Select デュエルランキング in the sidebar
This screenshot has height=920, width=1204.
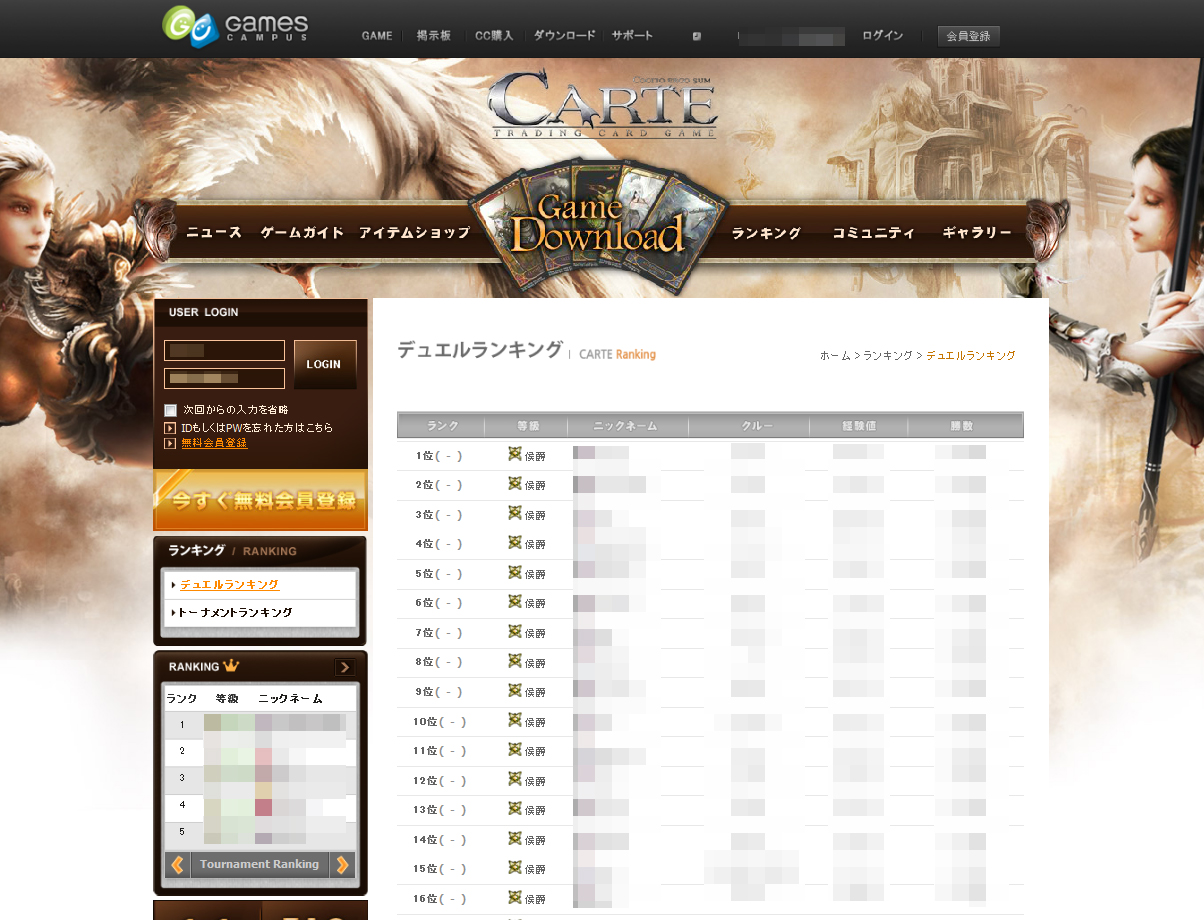coord(229,585)
